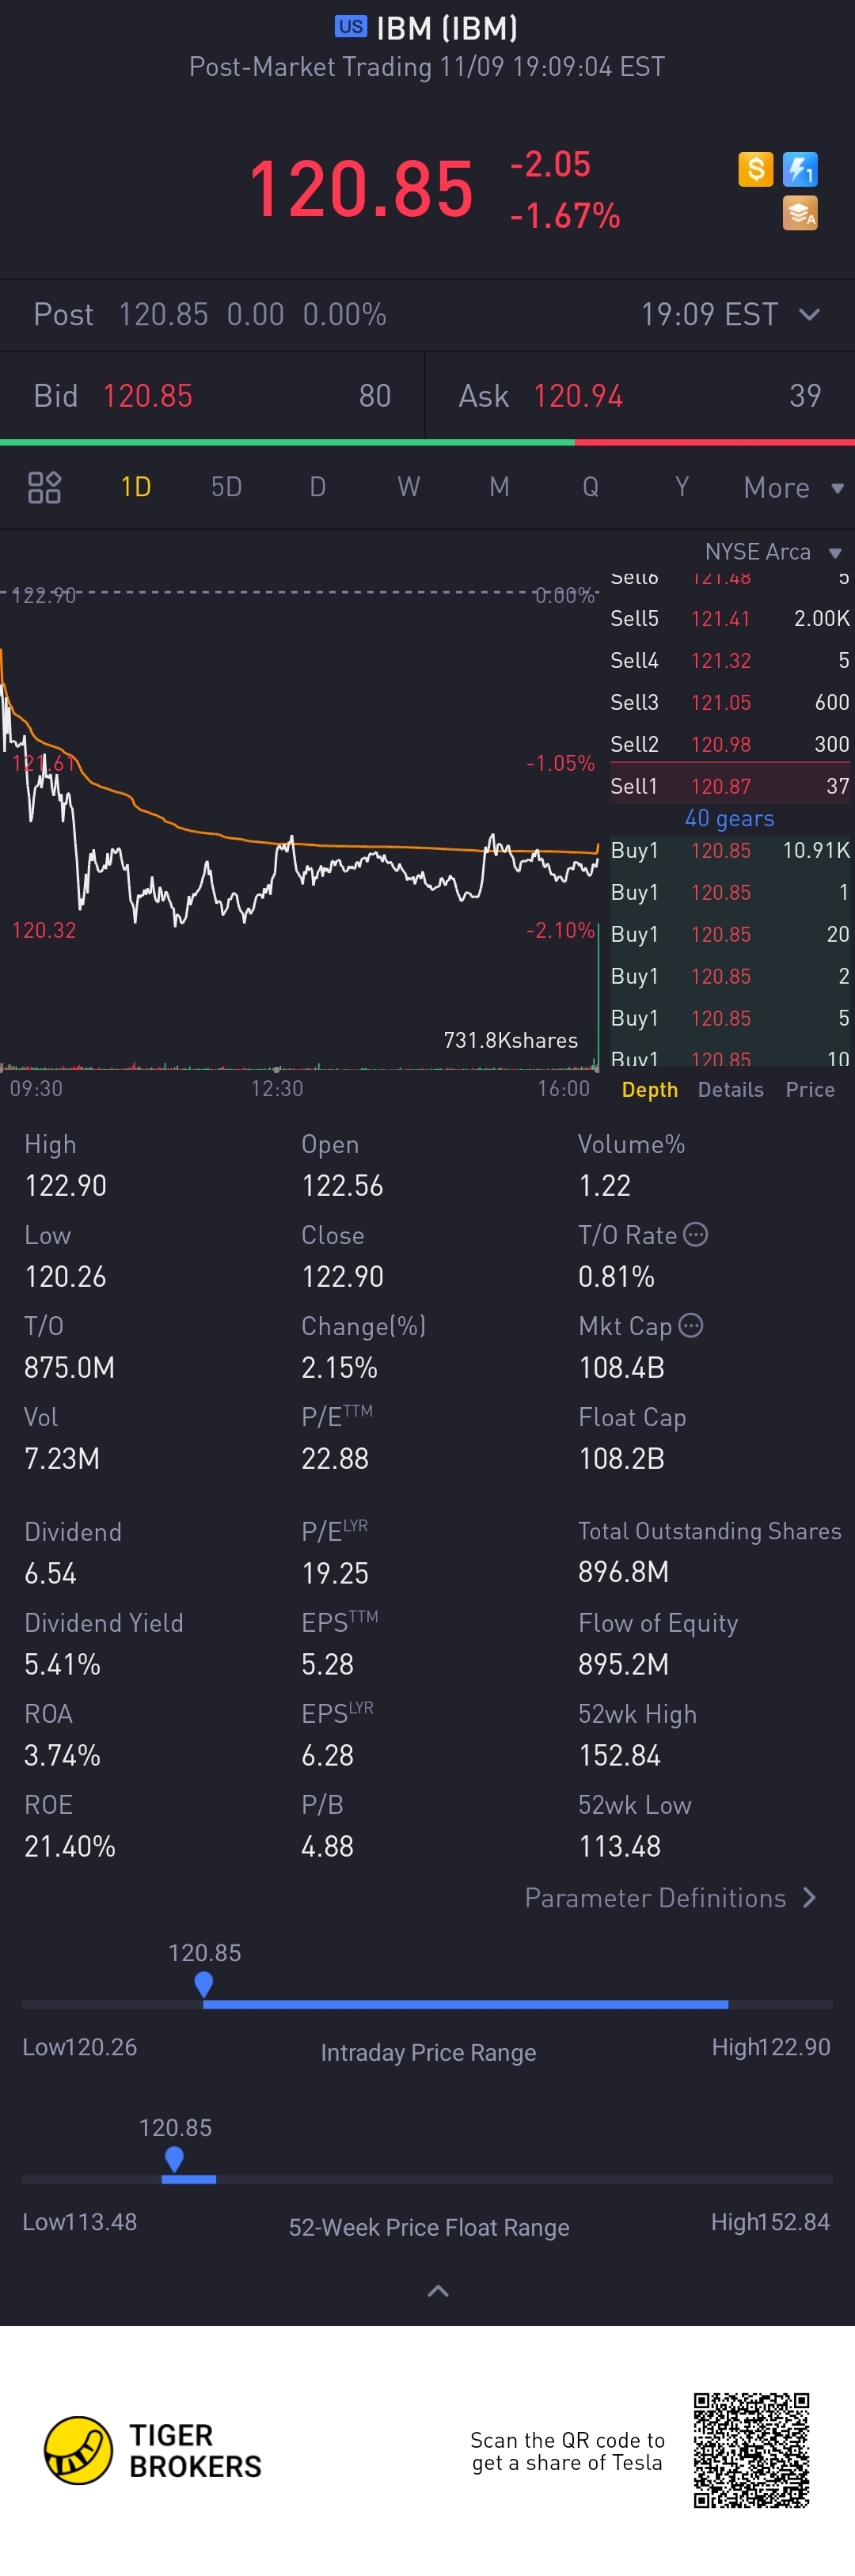Tap the Tesla share QR code
Viewport: 855px width, 2576px height.
coord(751,2450)
